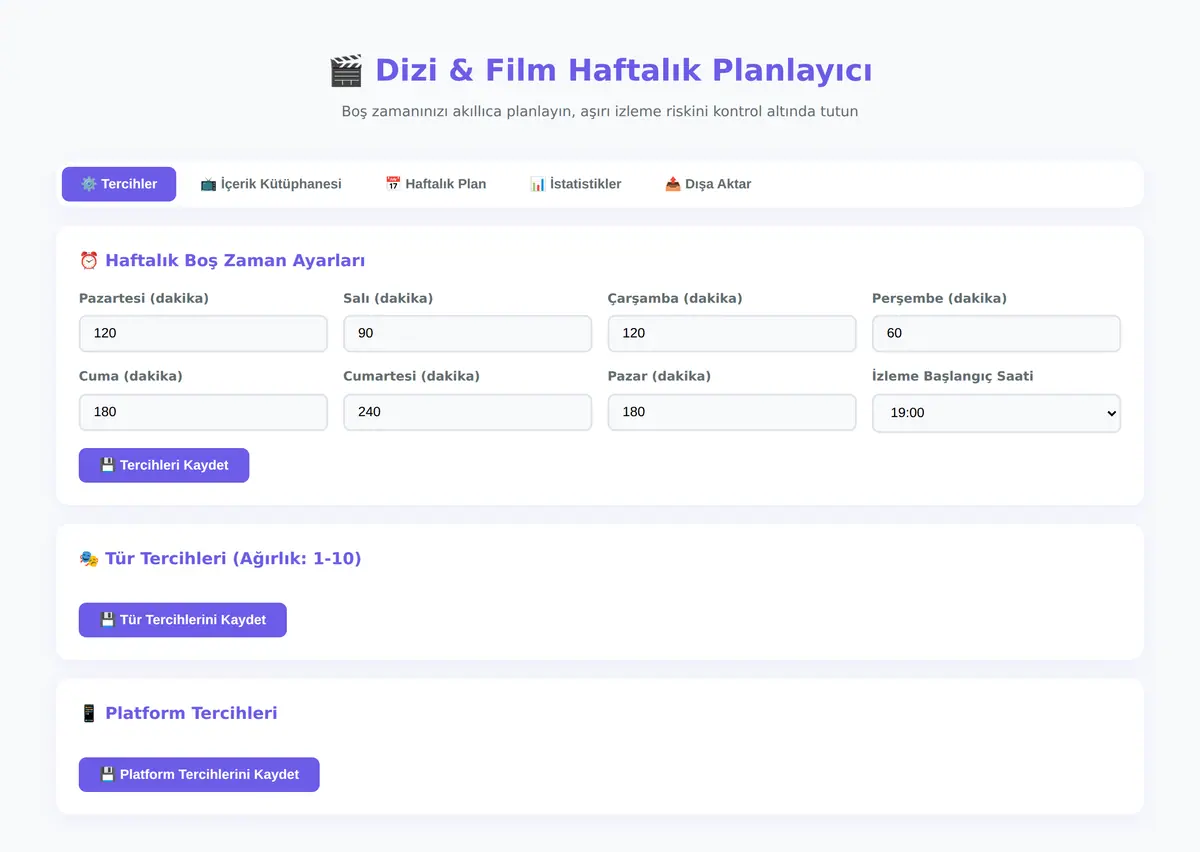Open the Dışa Aktar tab
Viewport: 1200px width, 852px height.
(708, 184)
